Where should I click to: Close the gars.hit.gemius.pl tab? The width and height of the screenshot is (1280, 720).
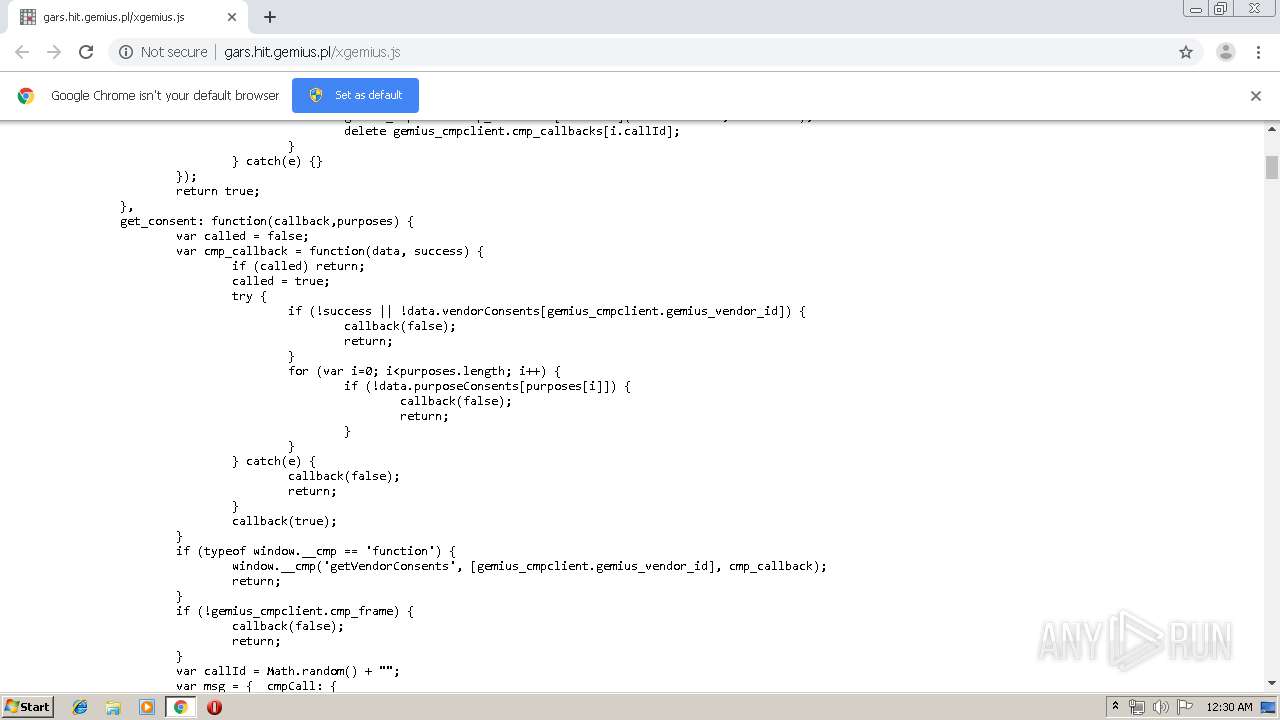pos(232,17)
